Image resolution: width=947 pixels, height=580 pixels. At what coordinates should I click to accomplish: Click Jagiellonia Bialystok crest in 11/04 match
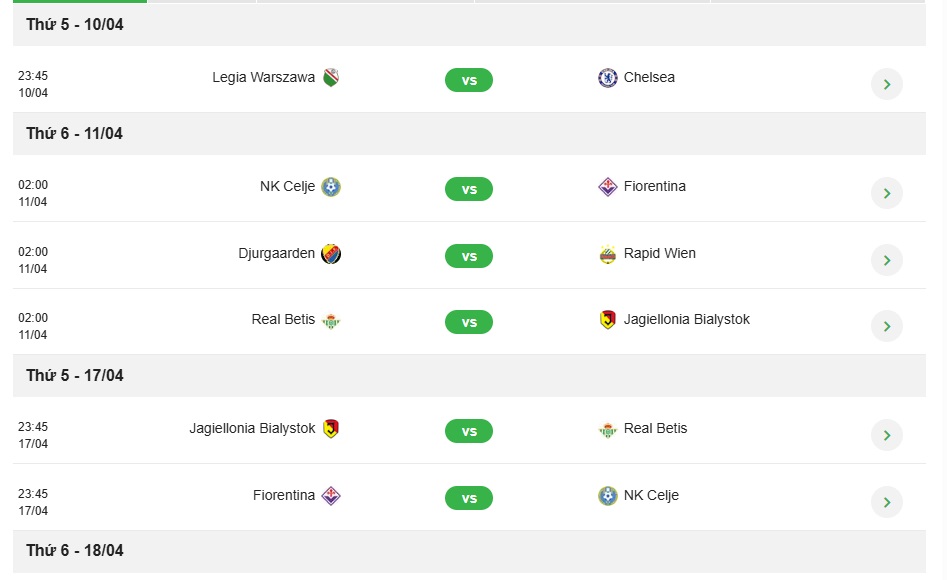(608, 320)
